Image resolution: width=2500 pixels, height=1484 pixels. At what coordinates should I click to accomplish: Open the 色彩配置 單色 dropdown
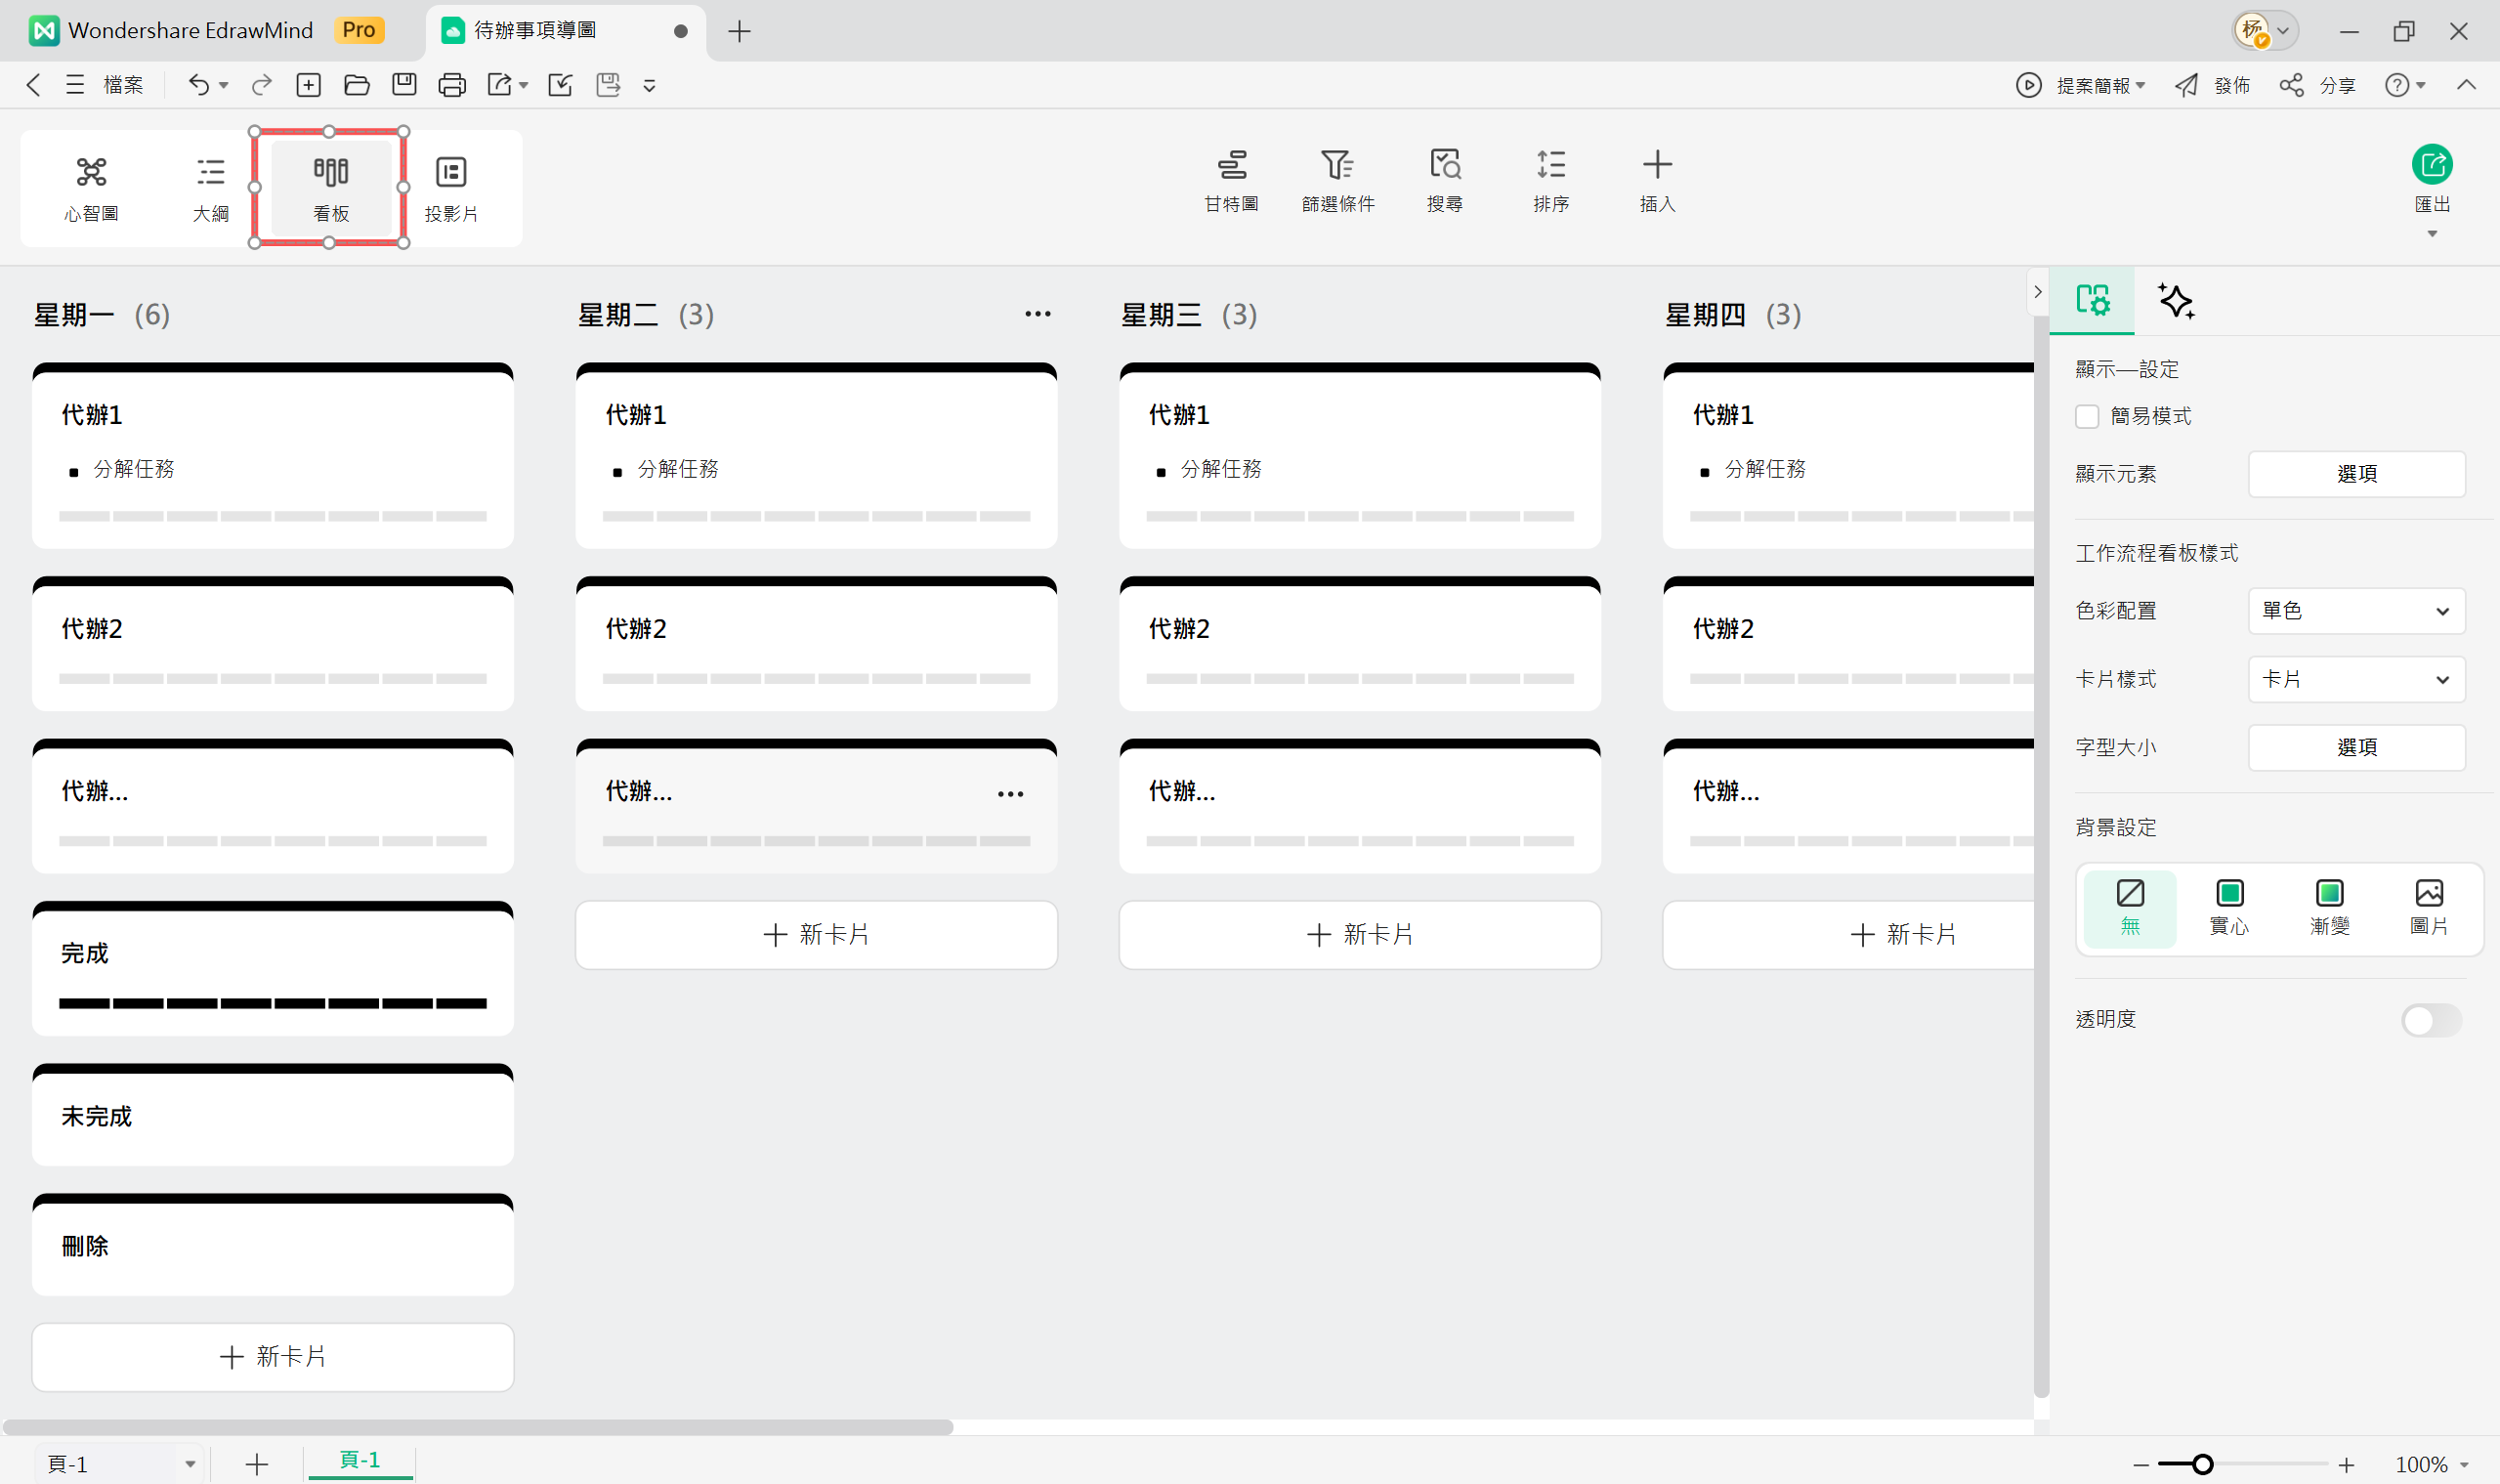tap(2356, 610)
